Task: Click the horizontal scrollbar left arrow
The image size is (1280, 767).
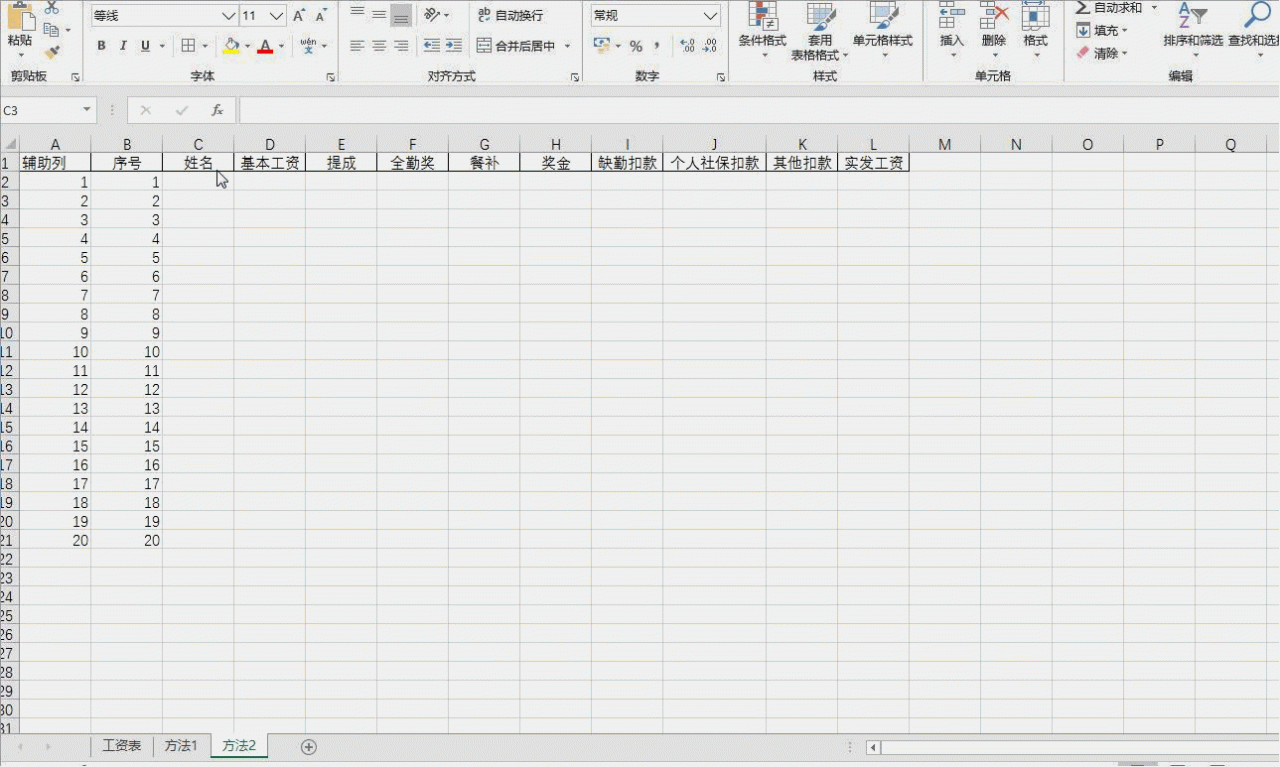Action: tap(873, 747)
